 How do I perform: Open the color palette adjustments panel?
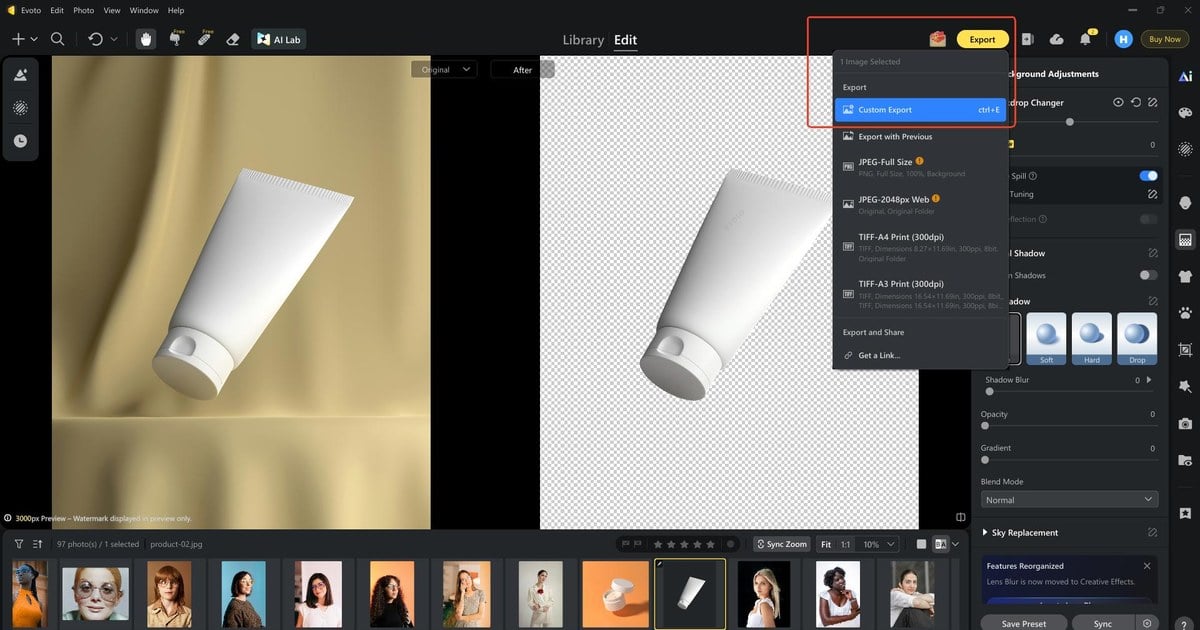click(x=1185, y=112)
